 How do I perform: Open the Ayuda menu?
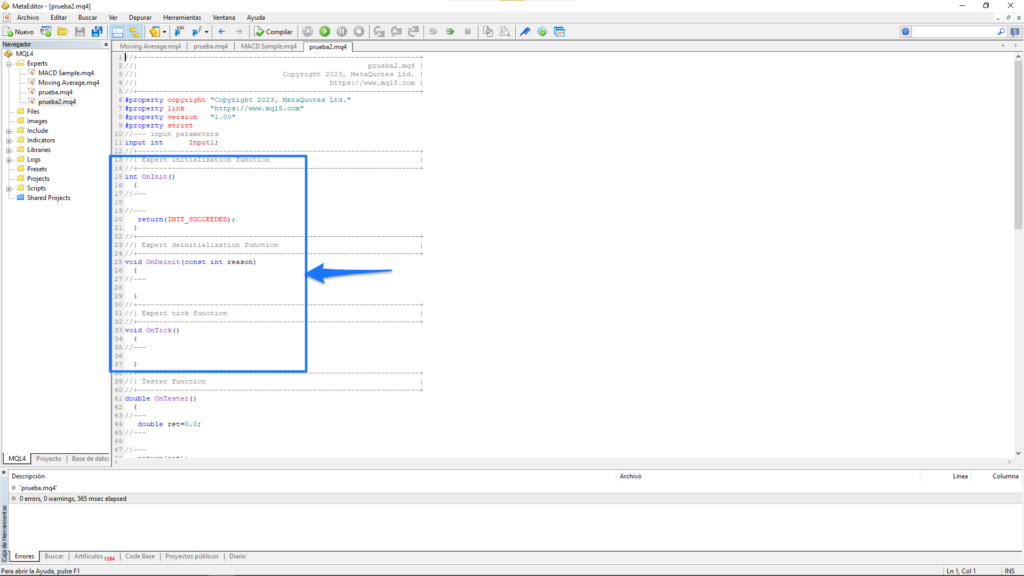click(256, 18)
